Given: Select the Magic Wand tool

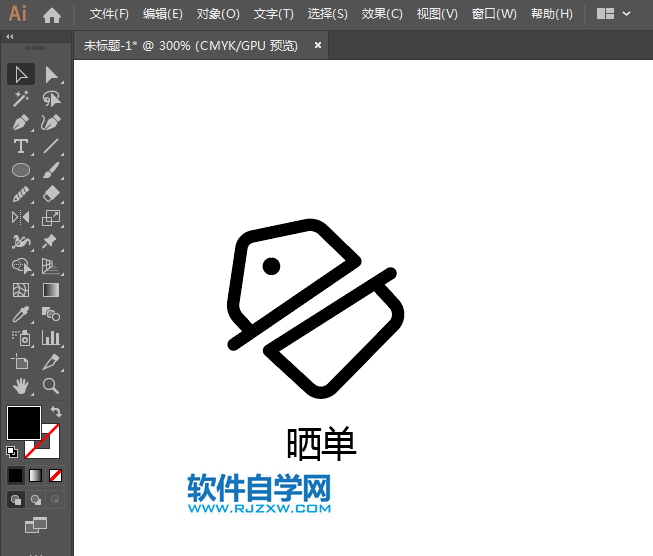Looking at the screenshot, I should pyautogui.click(x=21, y=99).
